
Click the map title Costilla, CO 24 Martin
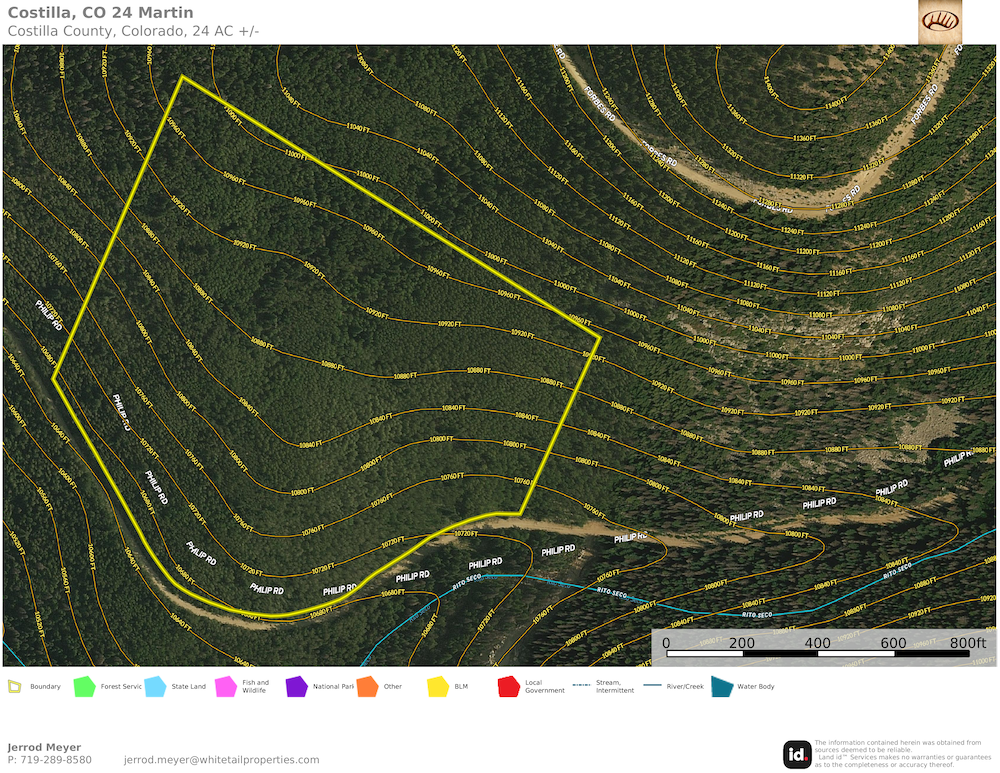tap(100, 13)
